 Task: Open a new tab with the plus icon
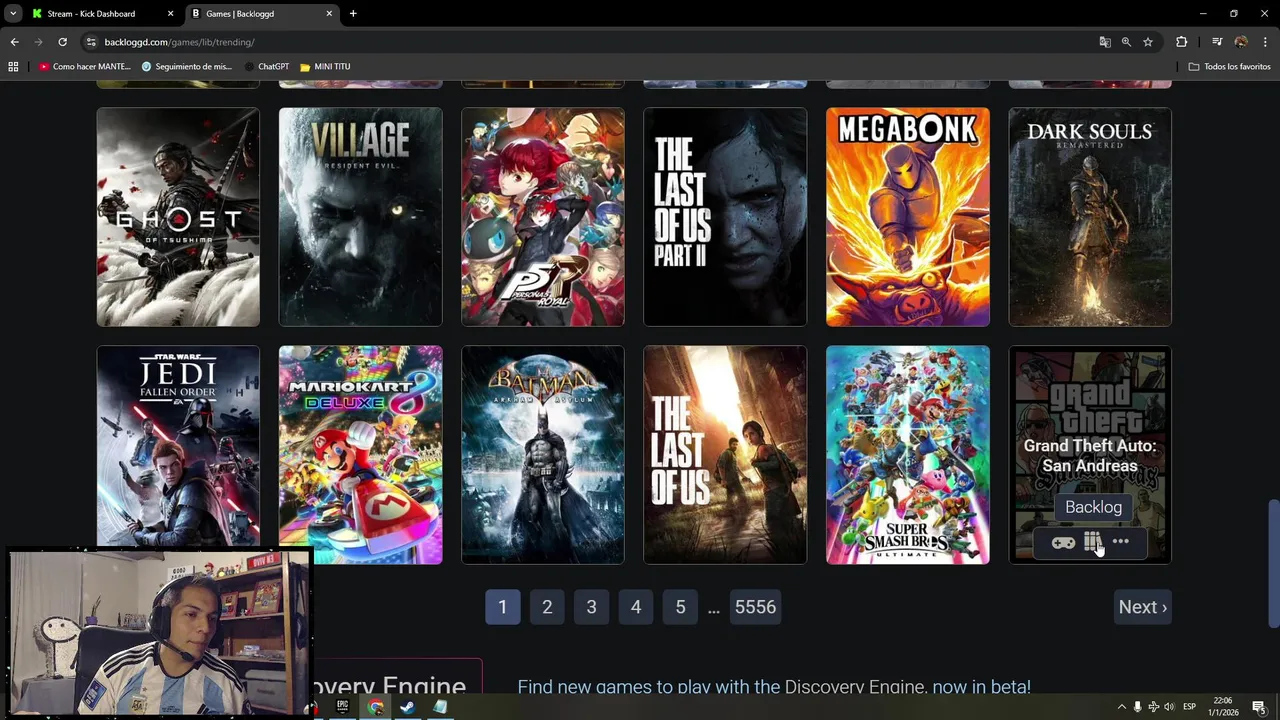coord(353,14)
